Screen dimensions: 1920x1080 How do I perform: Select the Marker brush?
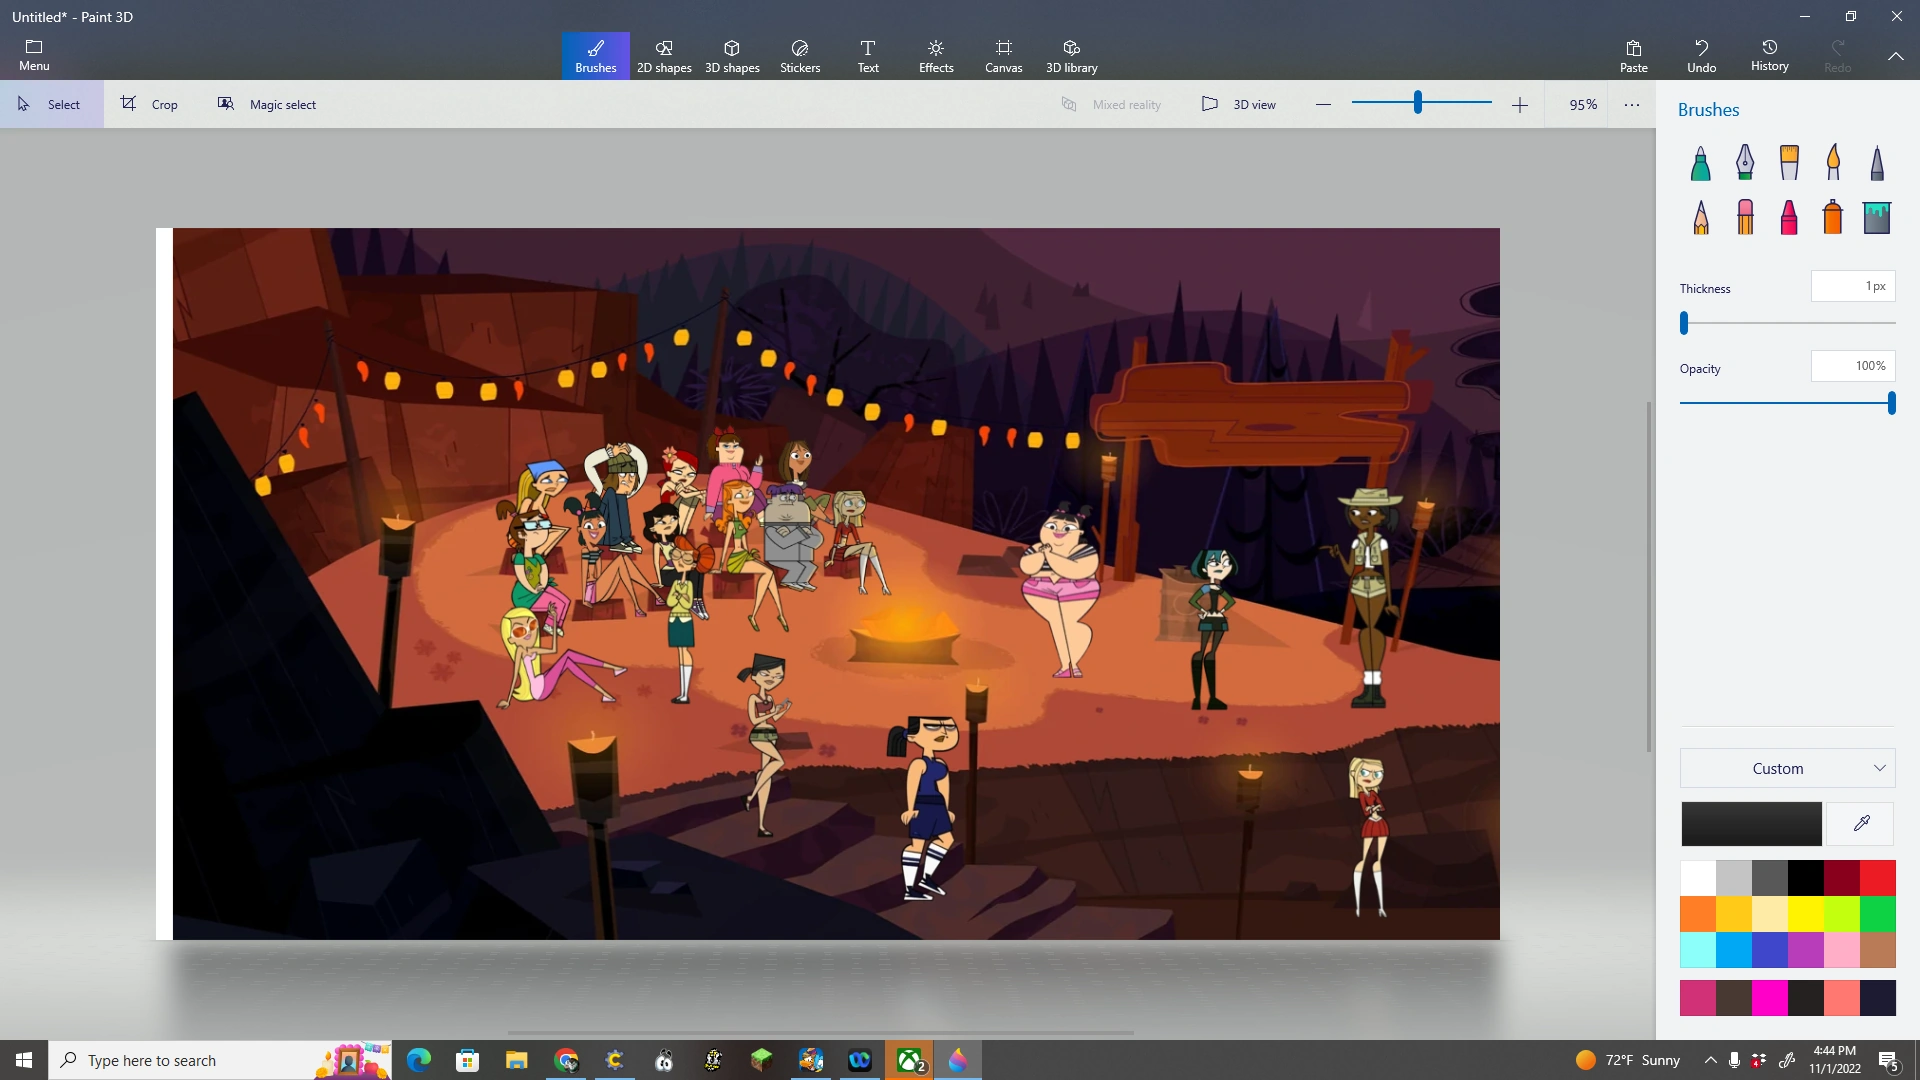pyautogui.click(x=1701, y=162)
